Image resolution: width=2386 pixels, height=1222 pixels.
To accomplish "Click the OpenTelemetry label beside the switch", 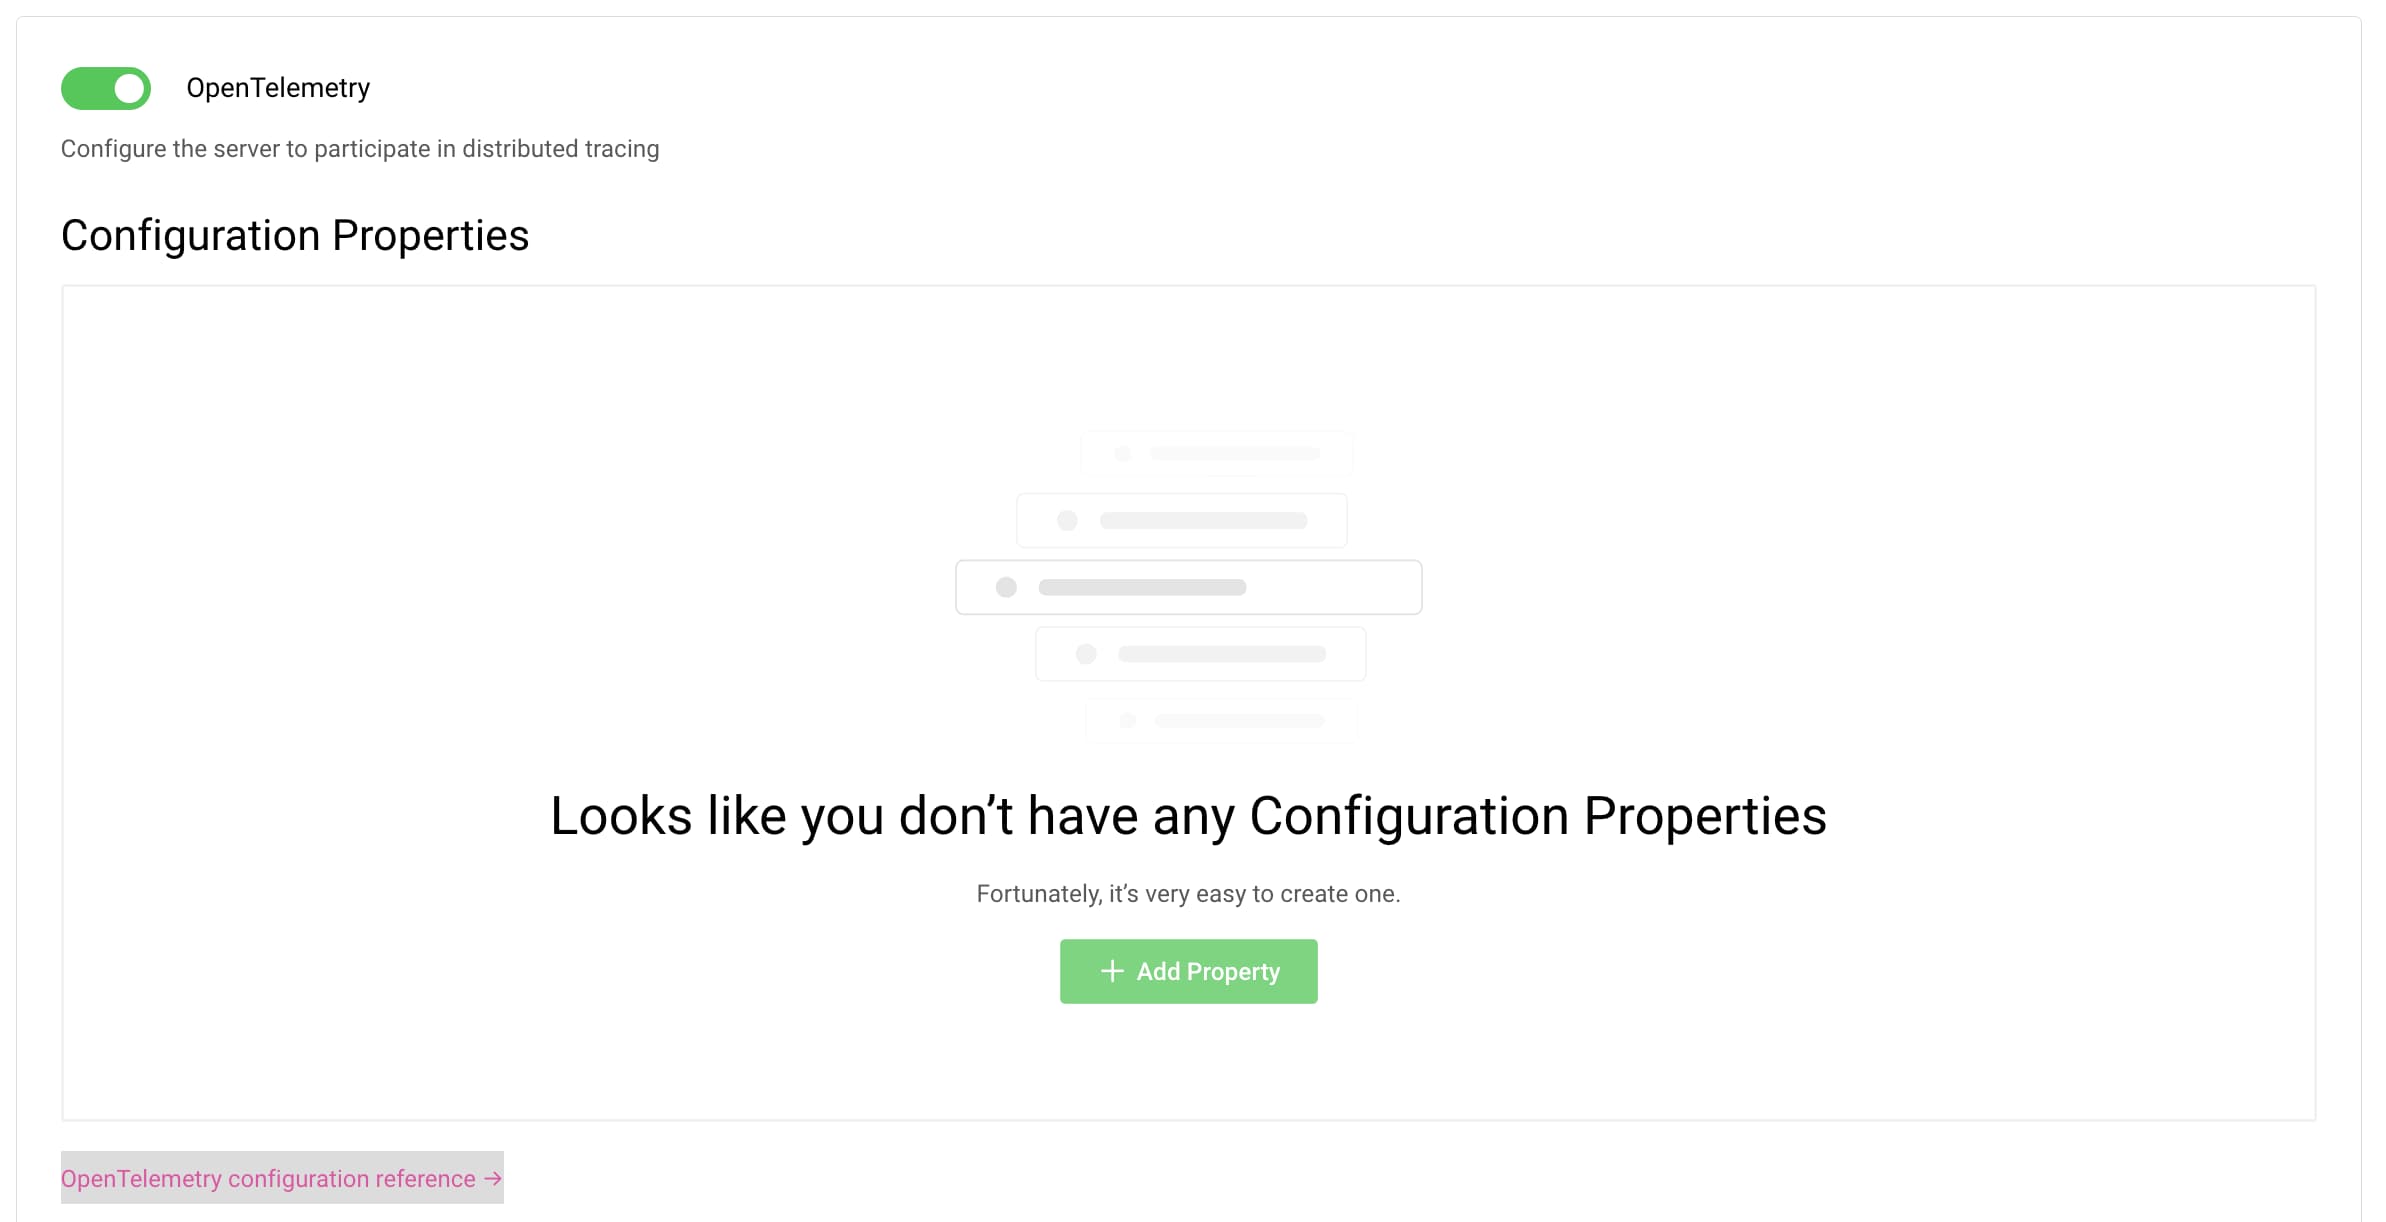I will click(x=278, y=88).
